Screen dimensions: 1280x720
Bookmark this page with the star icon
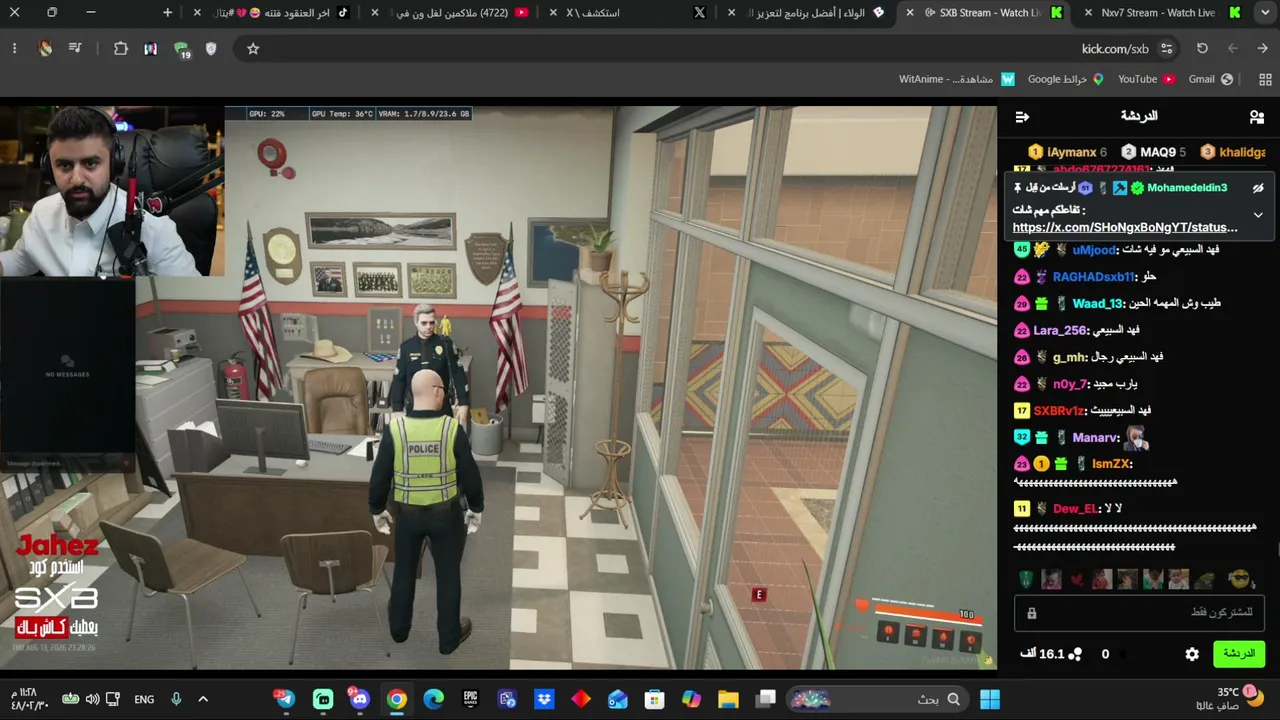[253, 49]
